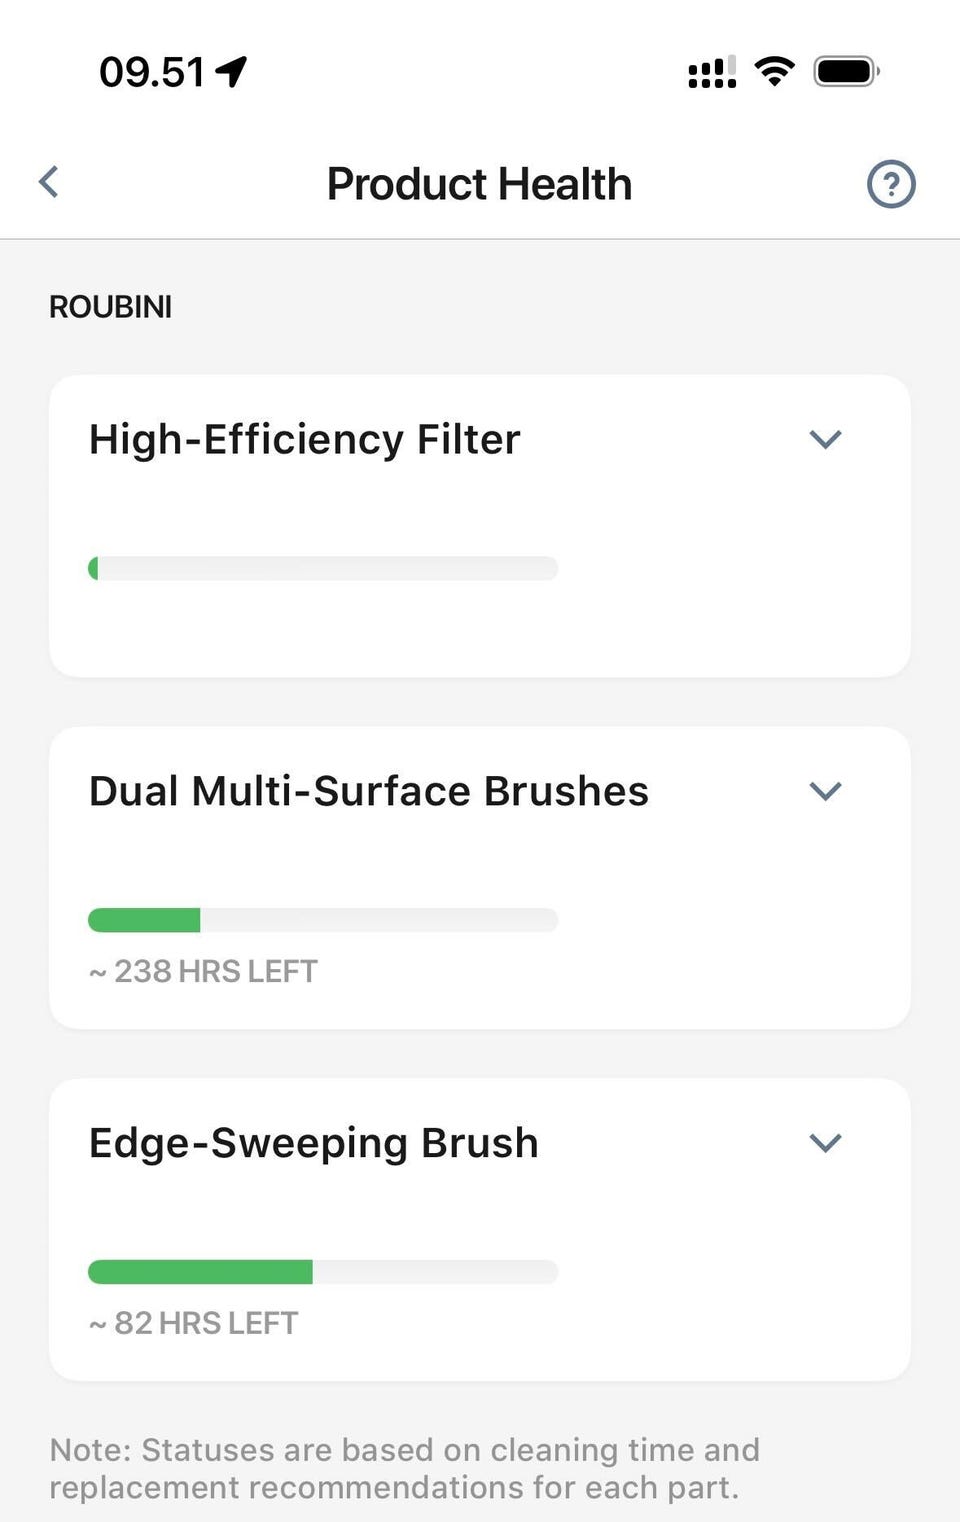Tap the Edge-Sweeping Brush progress bar

point(323,1272)
